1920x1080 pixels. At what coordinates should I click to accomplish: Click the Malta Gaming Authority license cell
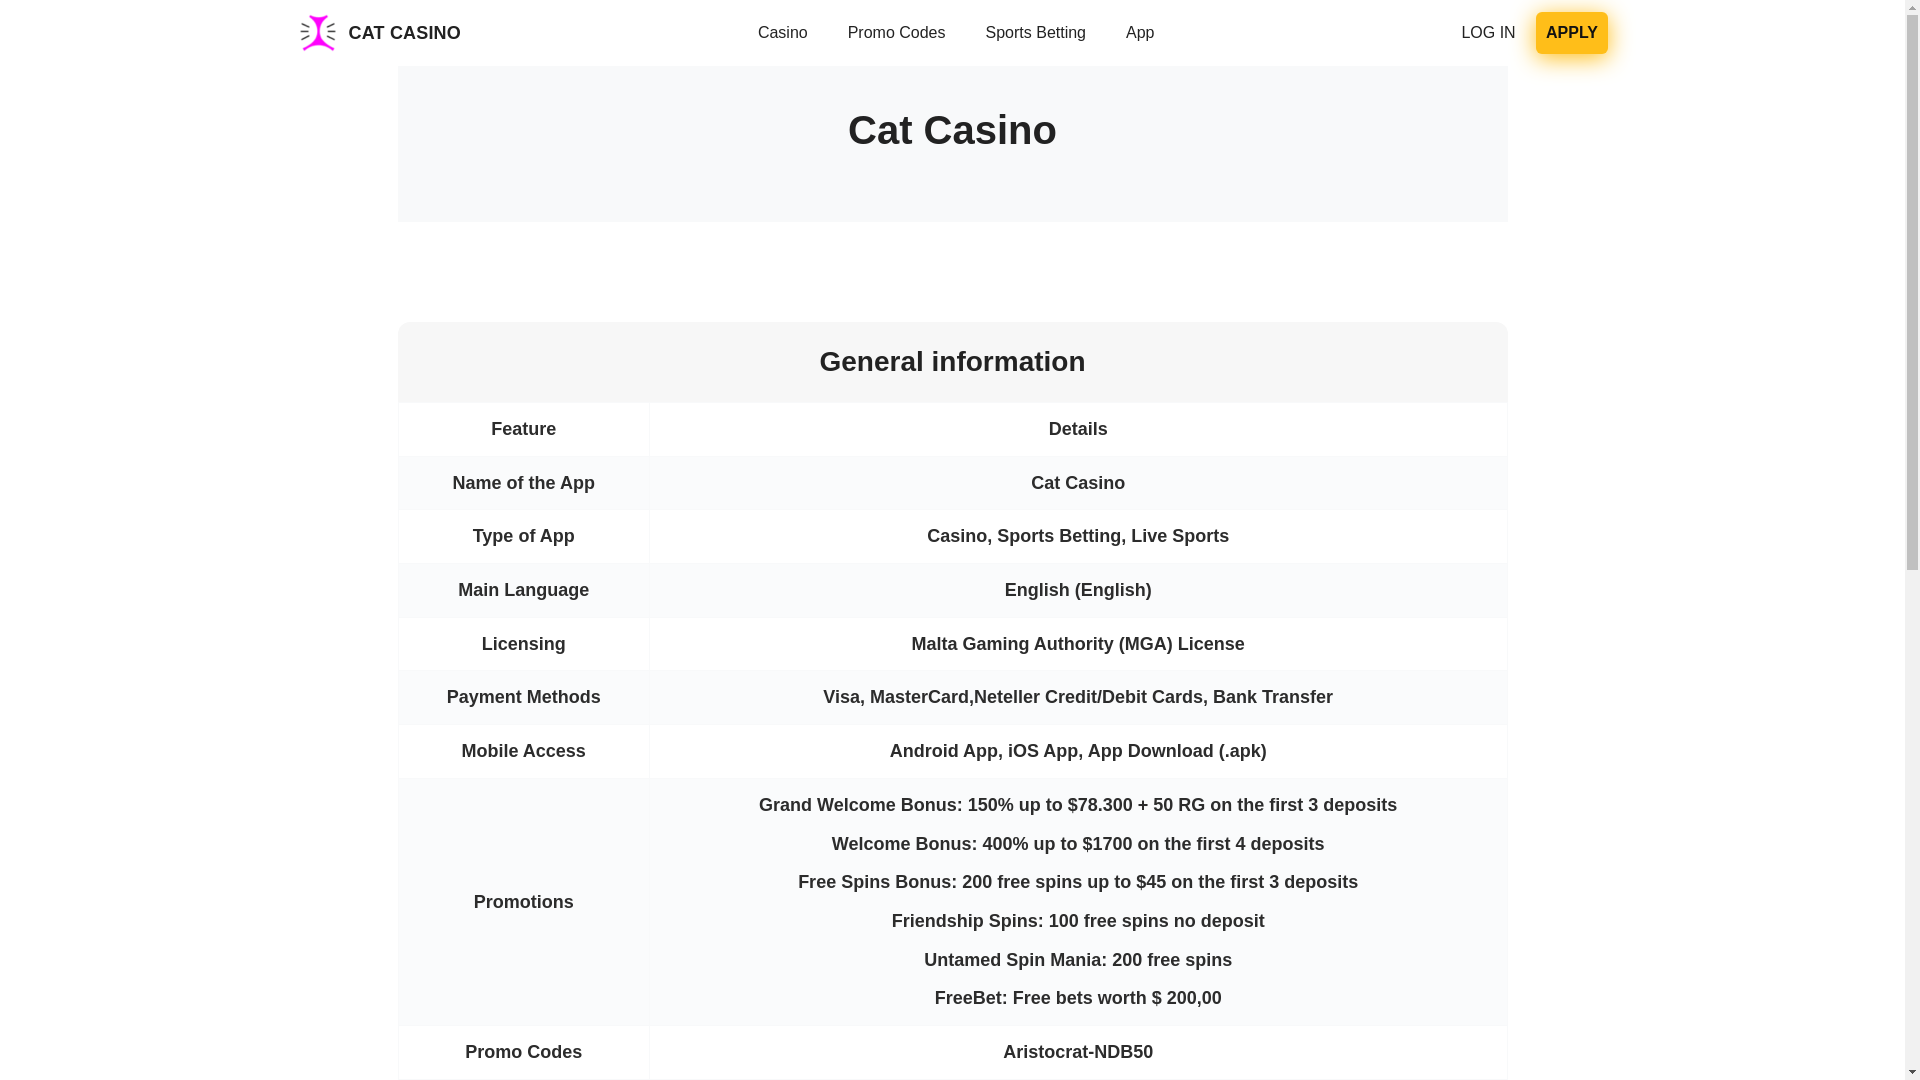1077,644
